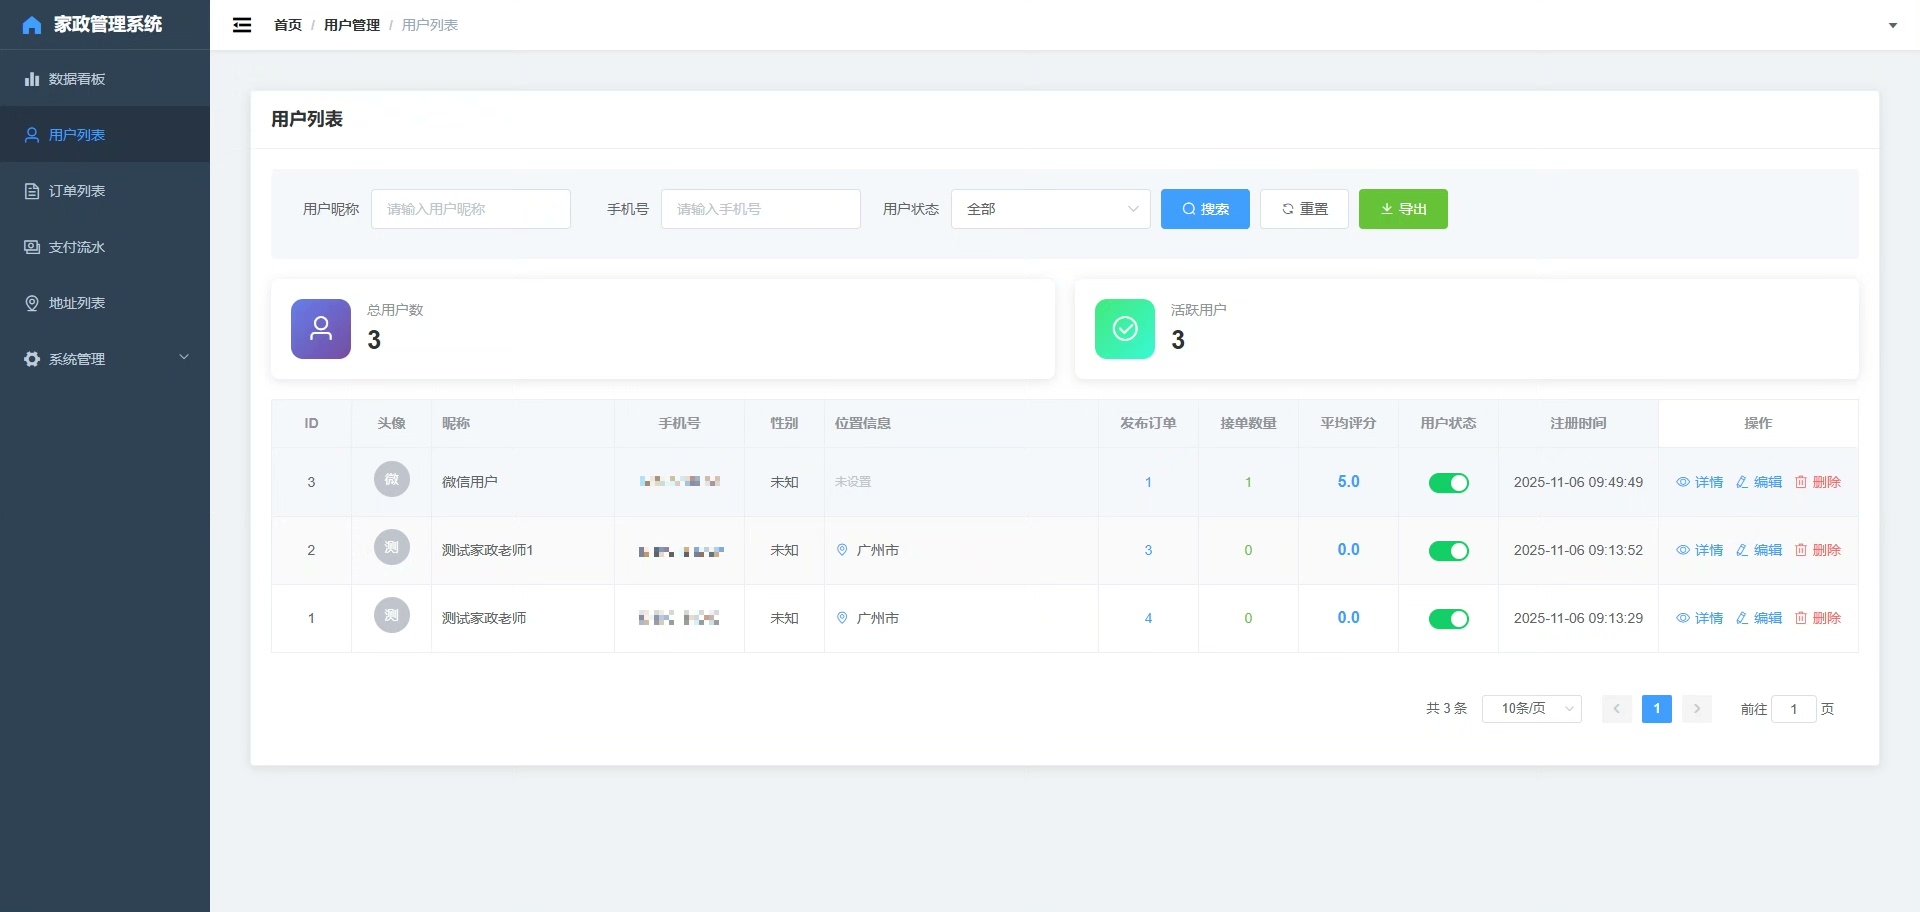Click the green 导出 export button
1920x912 pixels.
[x=1402, y=209]
